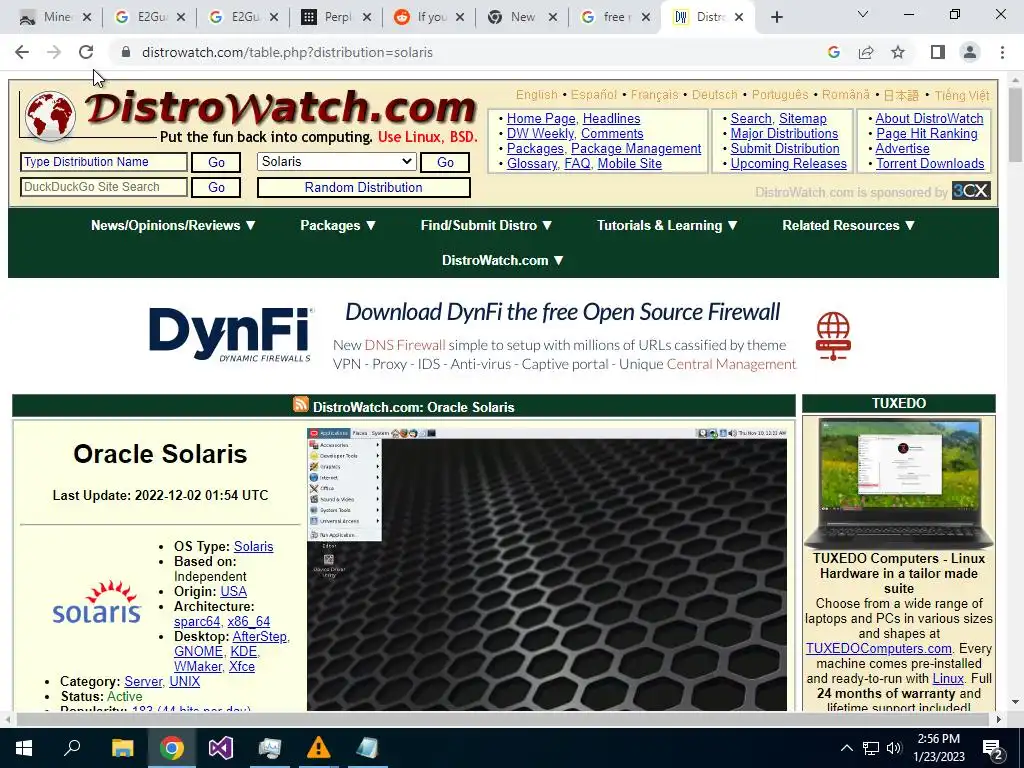Open Visual Studio from the taskbar
The height and width of the screenshot is (768, 1024).
point(221,748)
